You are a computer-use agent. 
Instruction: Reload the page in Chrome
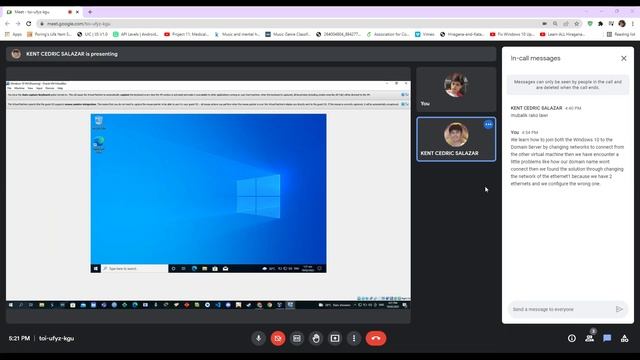pyautogui.click(x=29, y=24)
